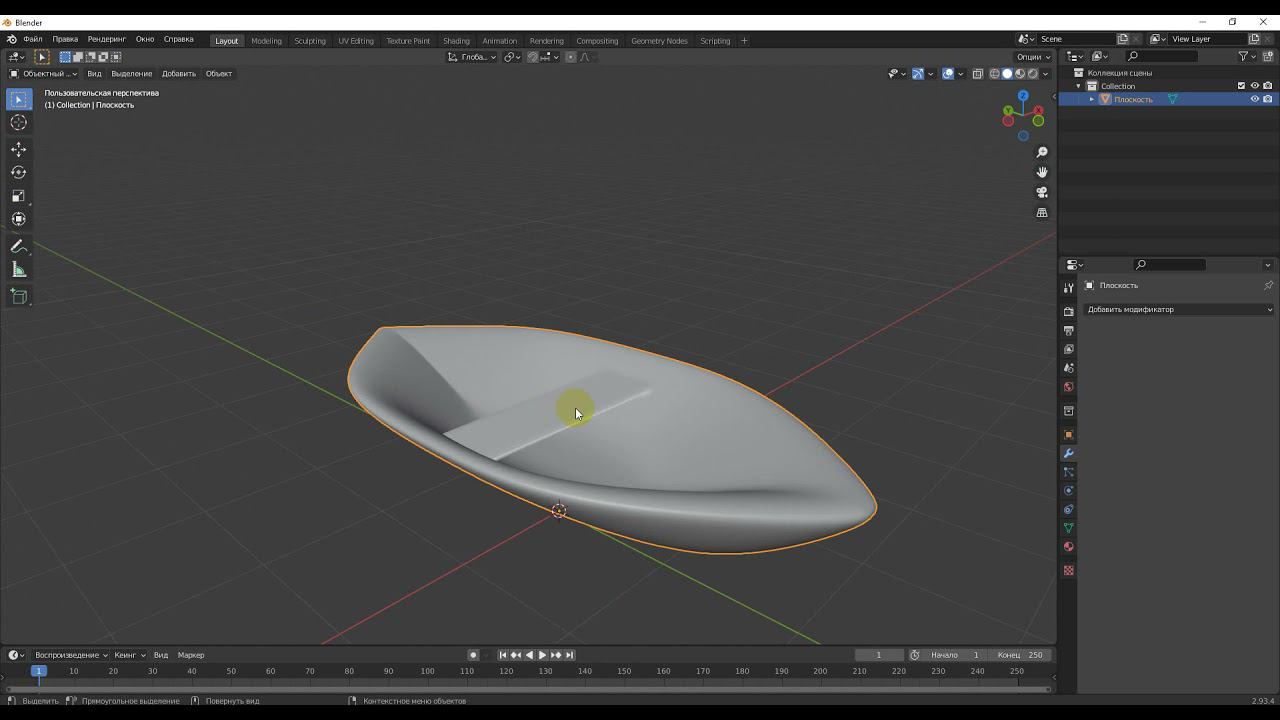1280x720 pixels.
Task: Click the zoom magnifier viewport icon
Action: (x=1042, y=152)
